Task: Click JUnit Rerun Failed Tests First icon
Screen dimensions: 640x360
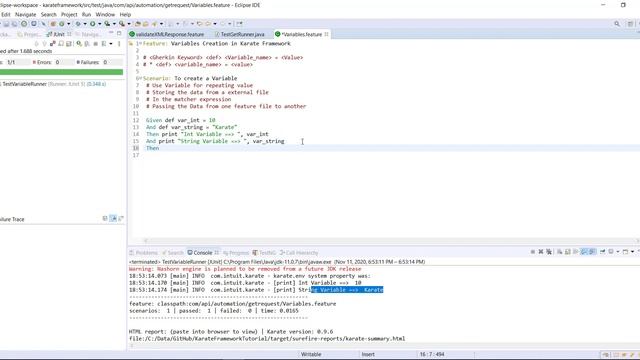Action: 87,44
